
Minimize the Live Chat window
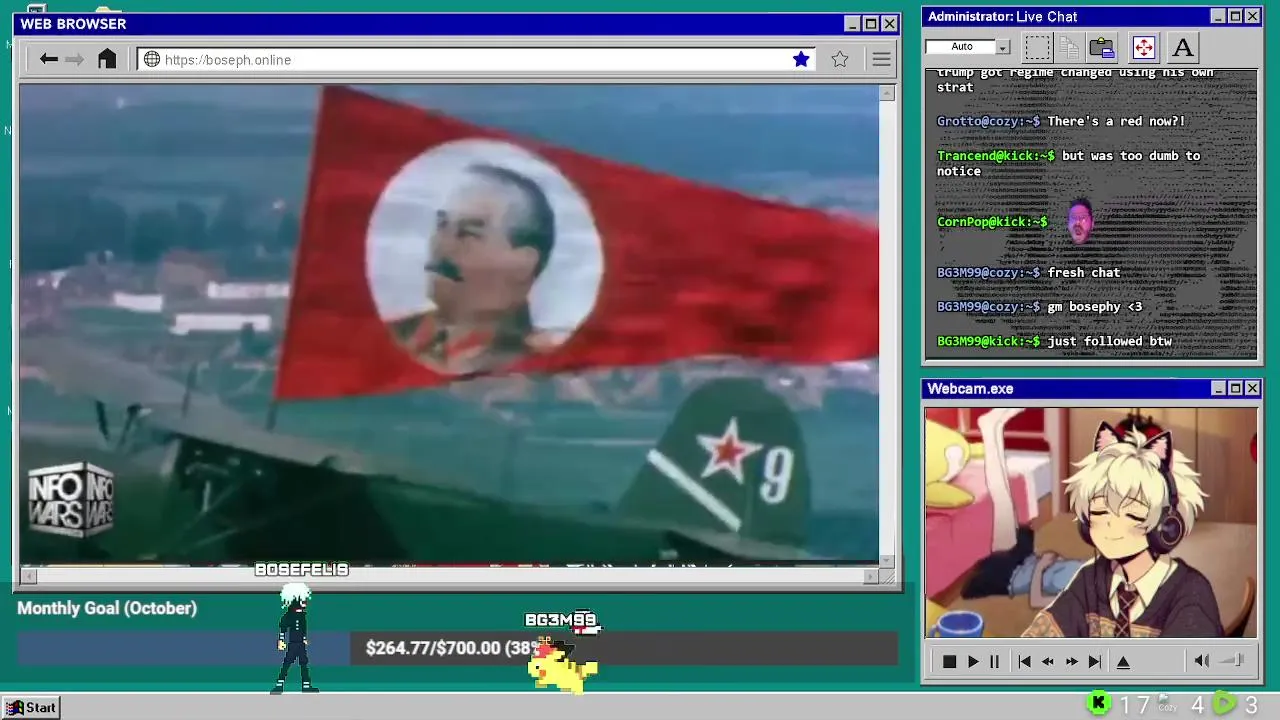pyautogui.click(x=1218, y=16)
